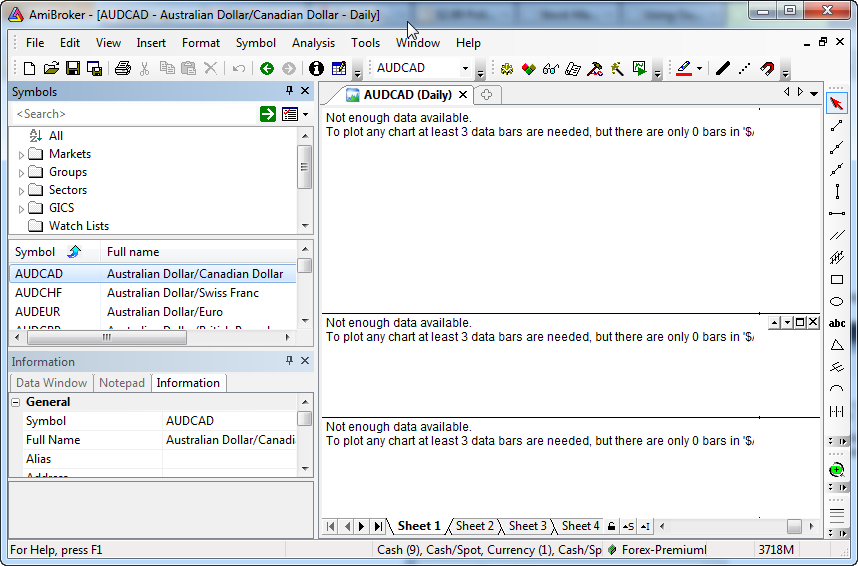Click the Print toolbar icon

[x=123, y=68]
